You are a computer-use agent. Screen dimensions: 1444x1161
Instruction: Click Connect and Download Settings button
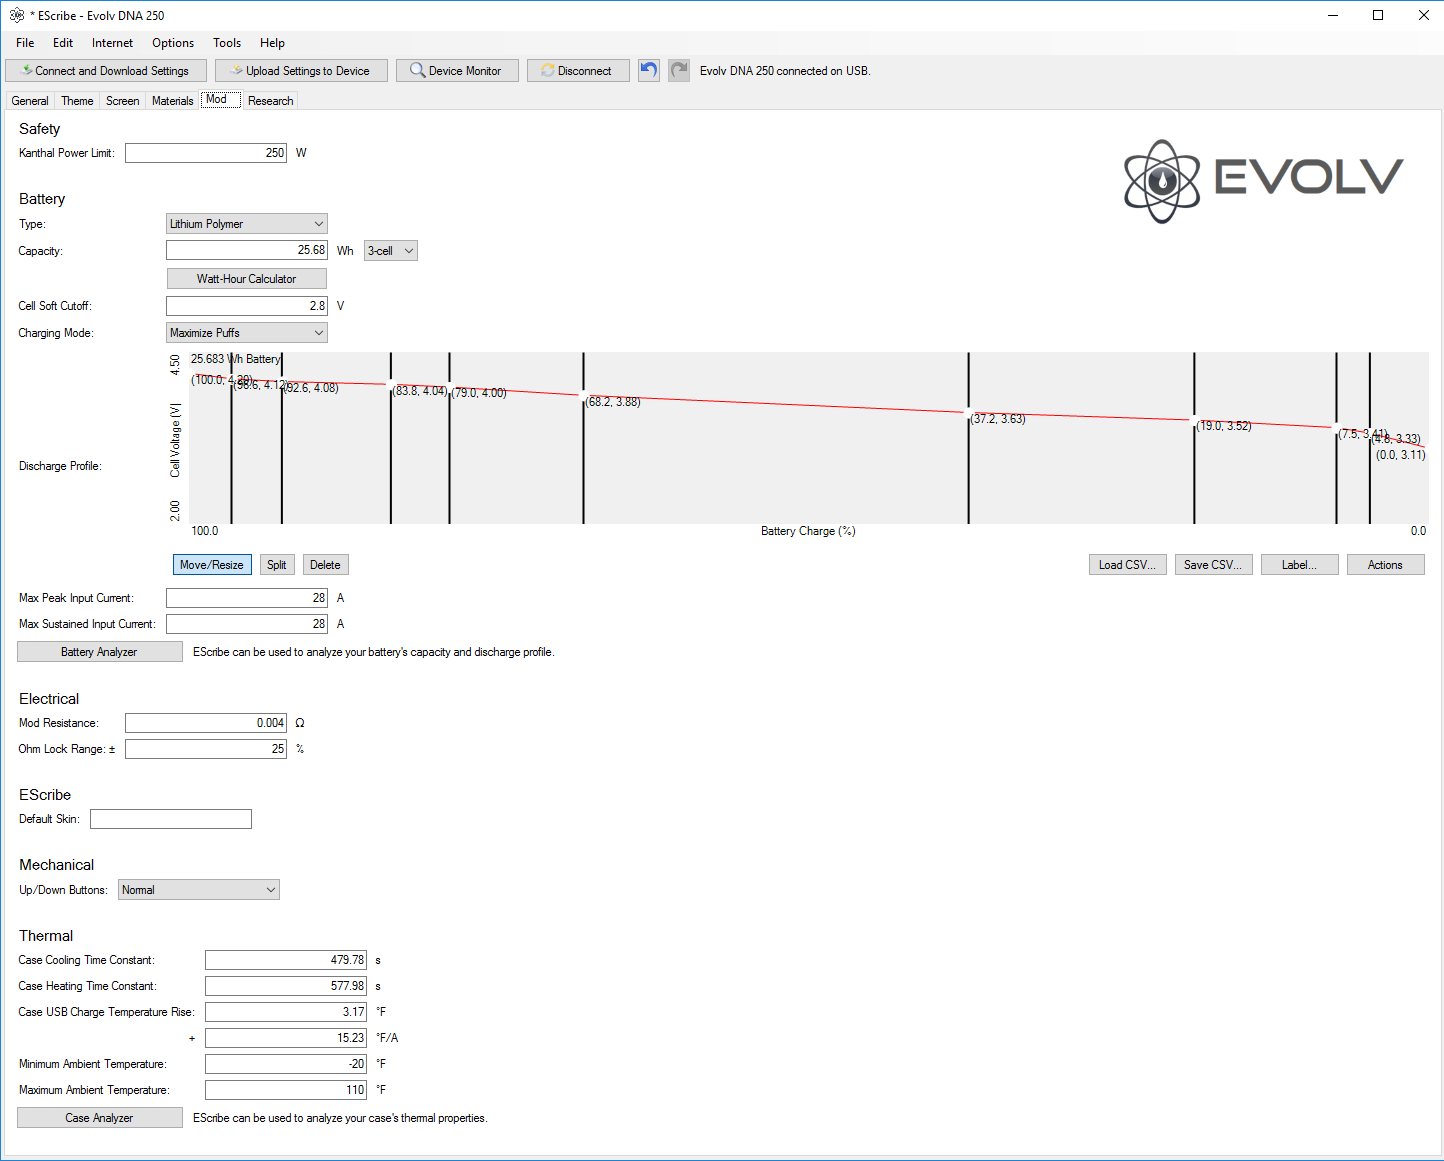pos(106,71)
